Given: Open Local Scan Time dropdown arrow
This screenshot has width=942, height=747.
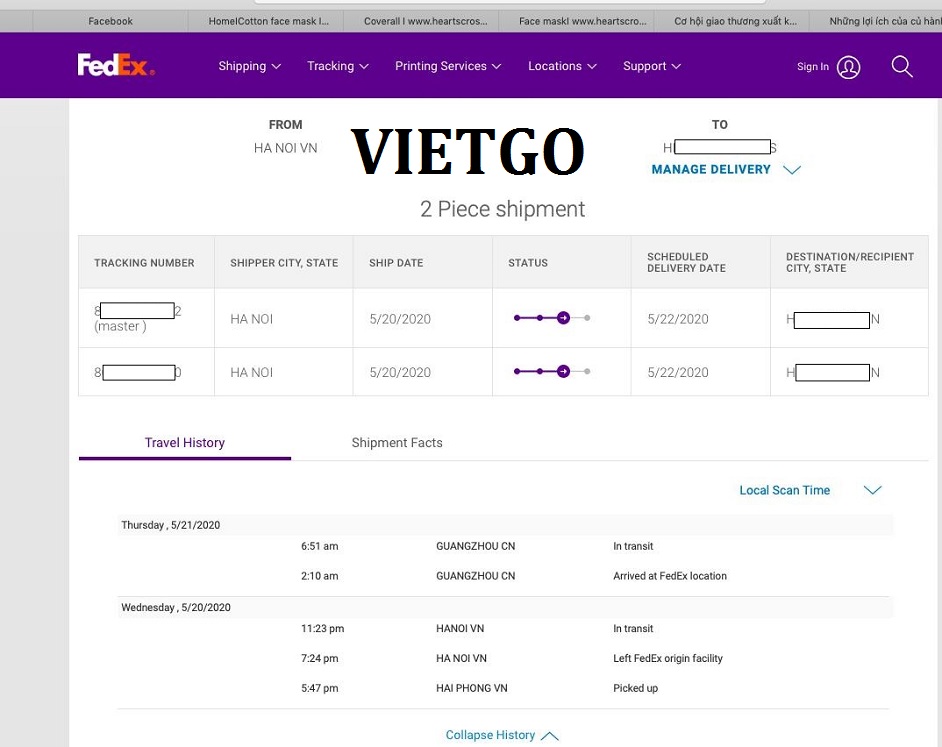Looking at the screenshot, I should 872,490.
